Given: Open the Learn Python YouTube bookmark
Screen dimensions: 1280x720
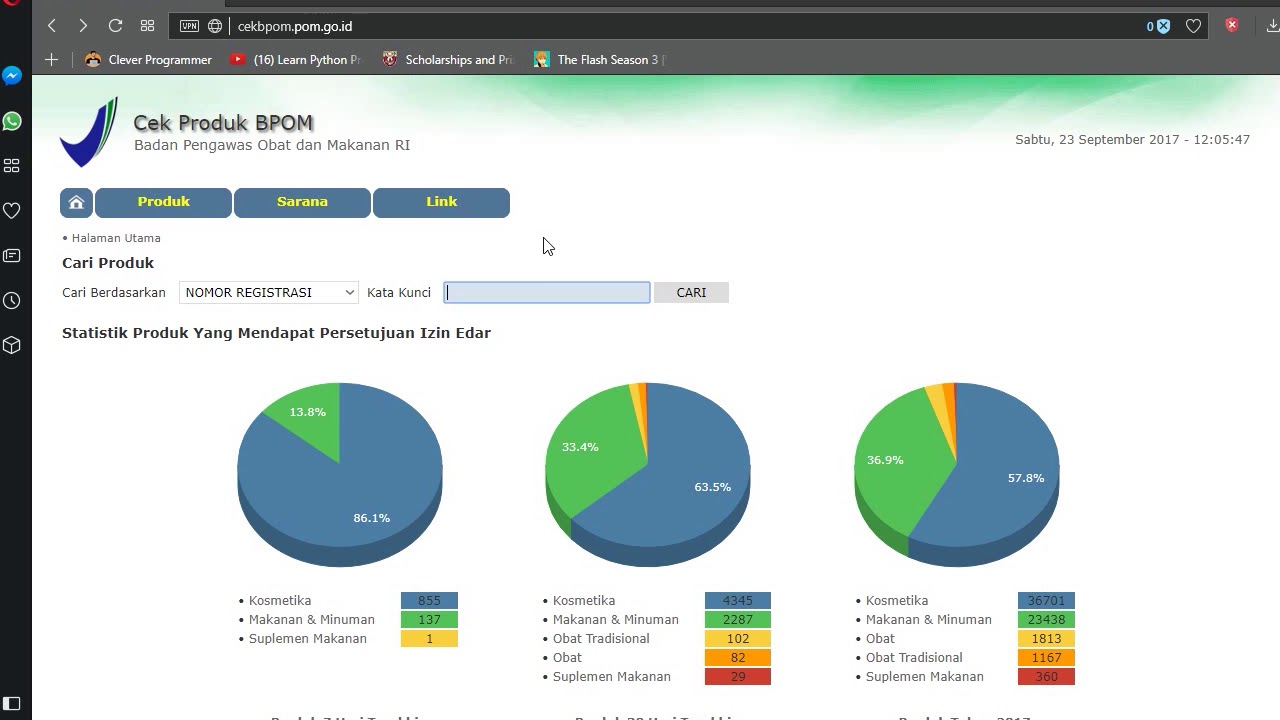Looking at the screenshot, I should click(x=295, y=60).
